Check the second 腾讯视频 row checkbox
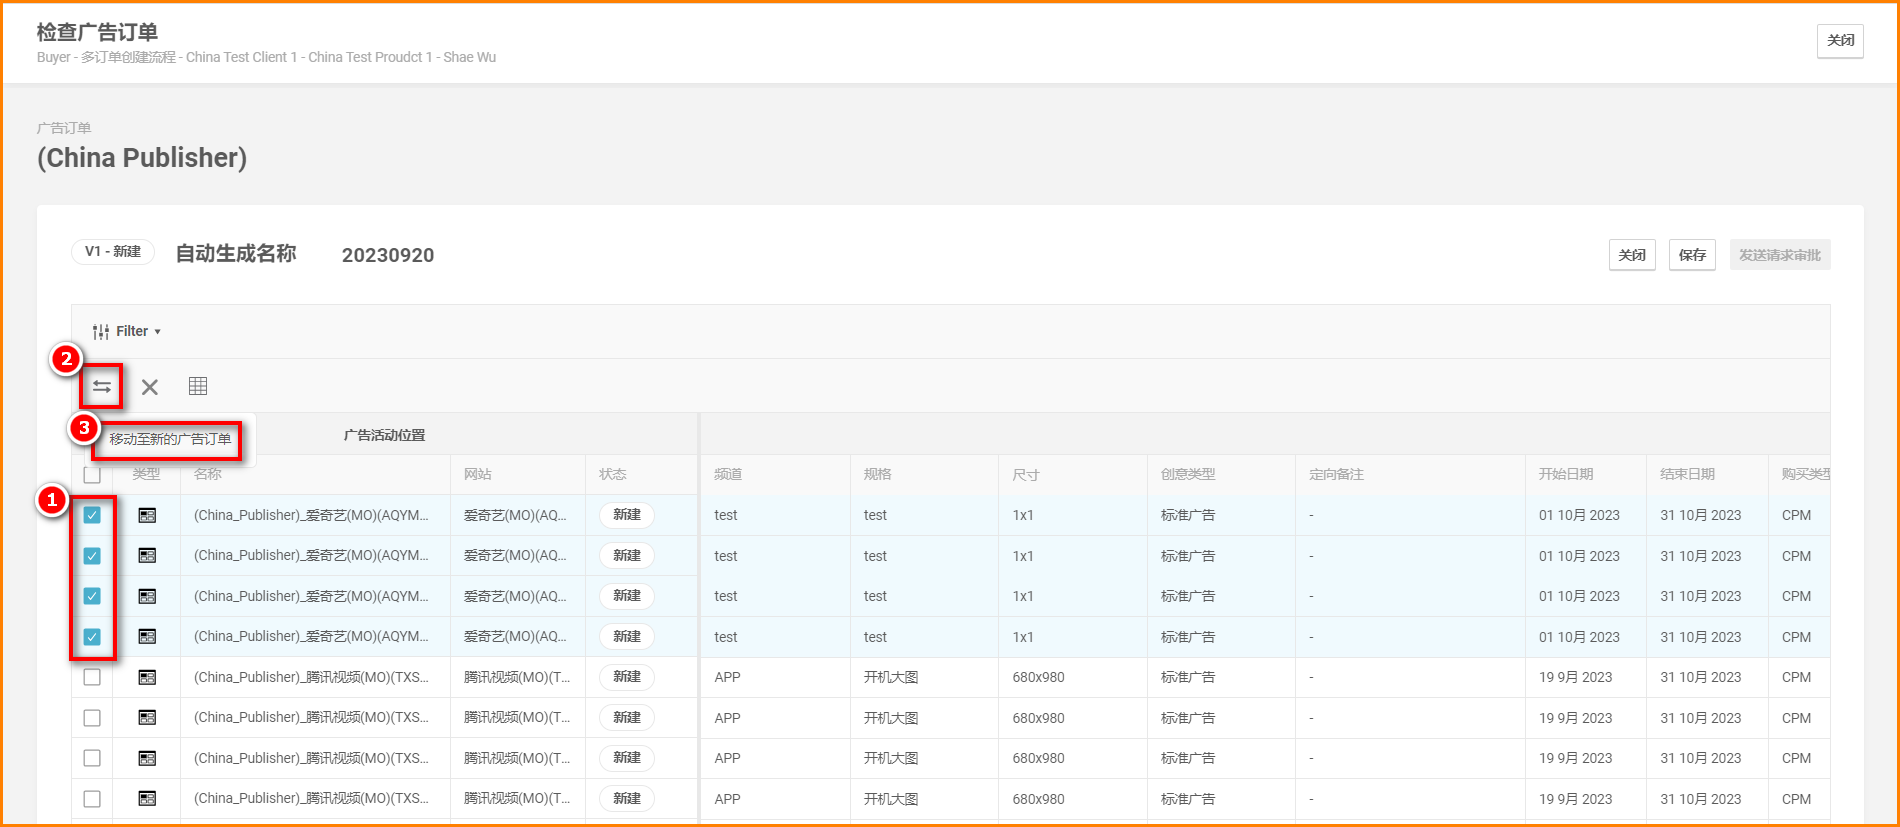Viewport: 1900px width, 827px height. (x=92, y=718)
